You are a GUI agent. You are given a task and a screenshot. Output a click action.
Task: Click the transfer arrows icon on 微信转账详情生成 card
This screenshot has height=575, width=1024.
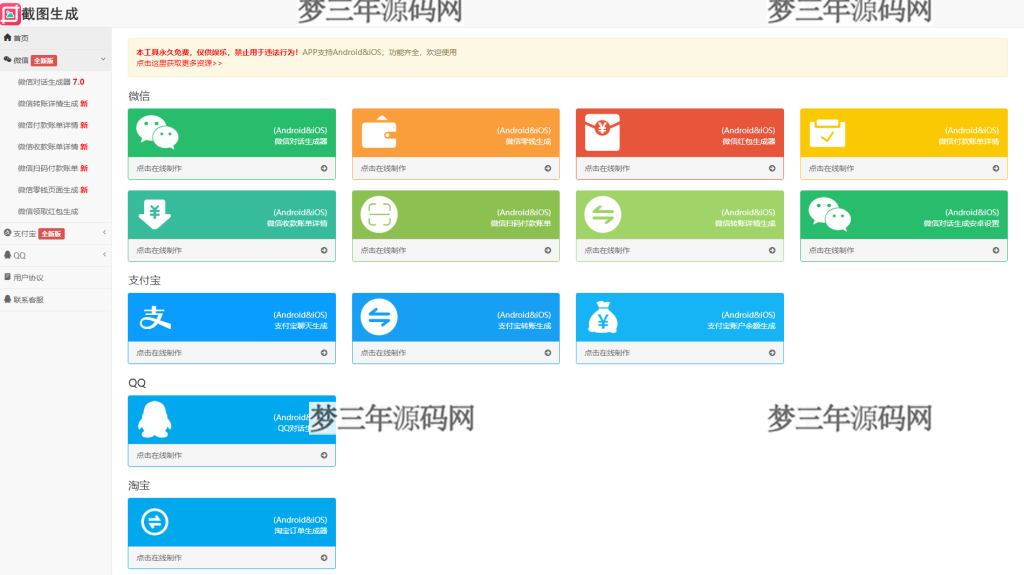tap(602, 214)
